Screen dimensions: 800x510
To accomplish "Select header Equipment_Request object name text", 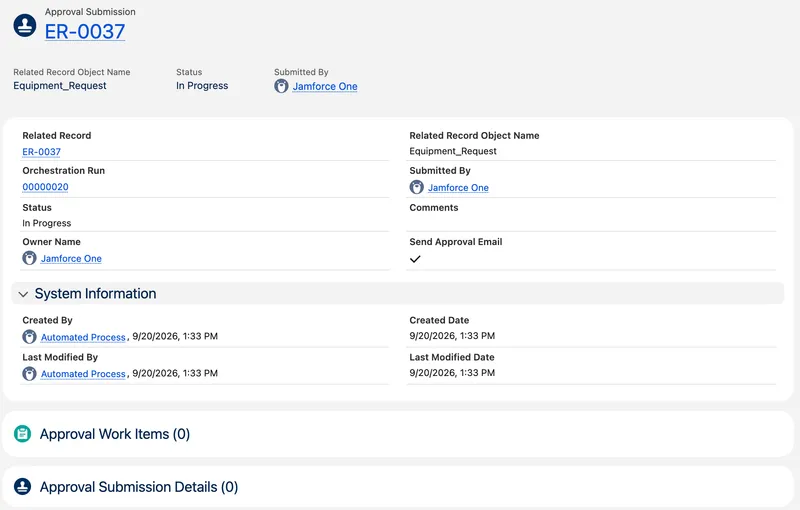I will tap(60, 86).
